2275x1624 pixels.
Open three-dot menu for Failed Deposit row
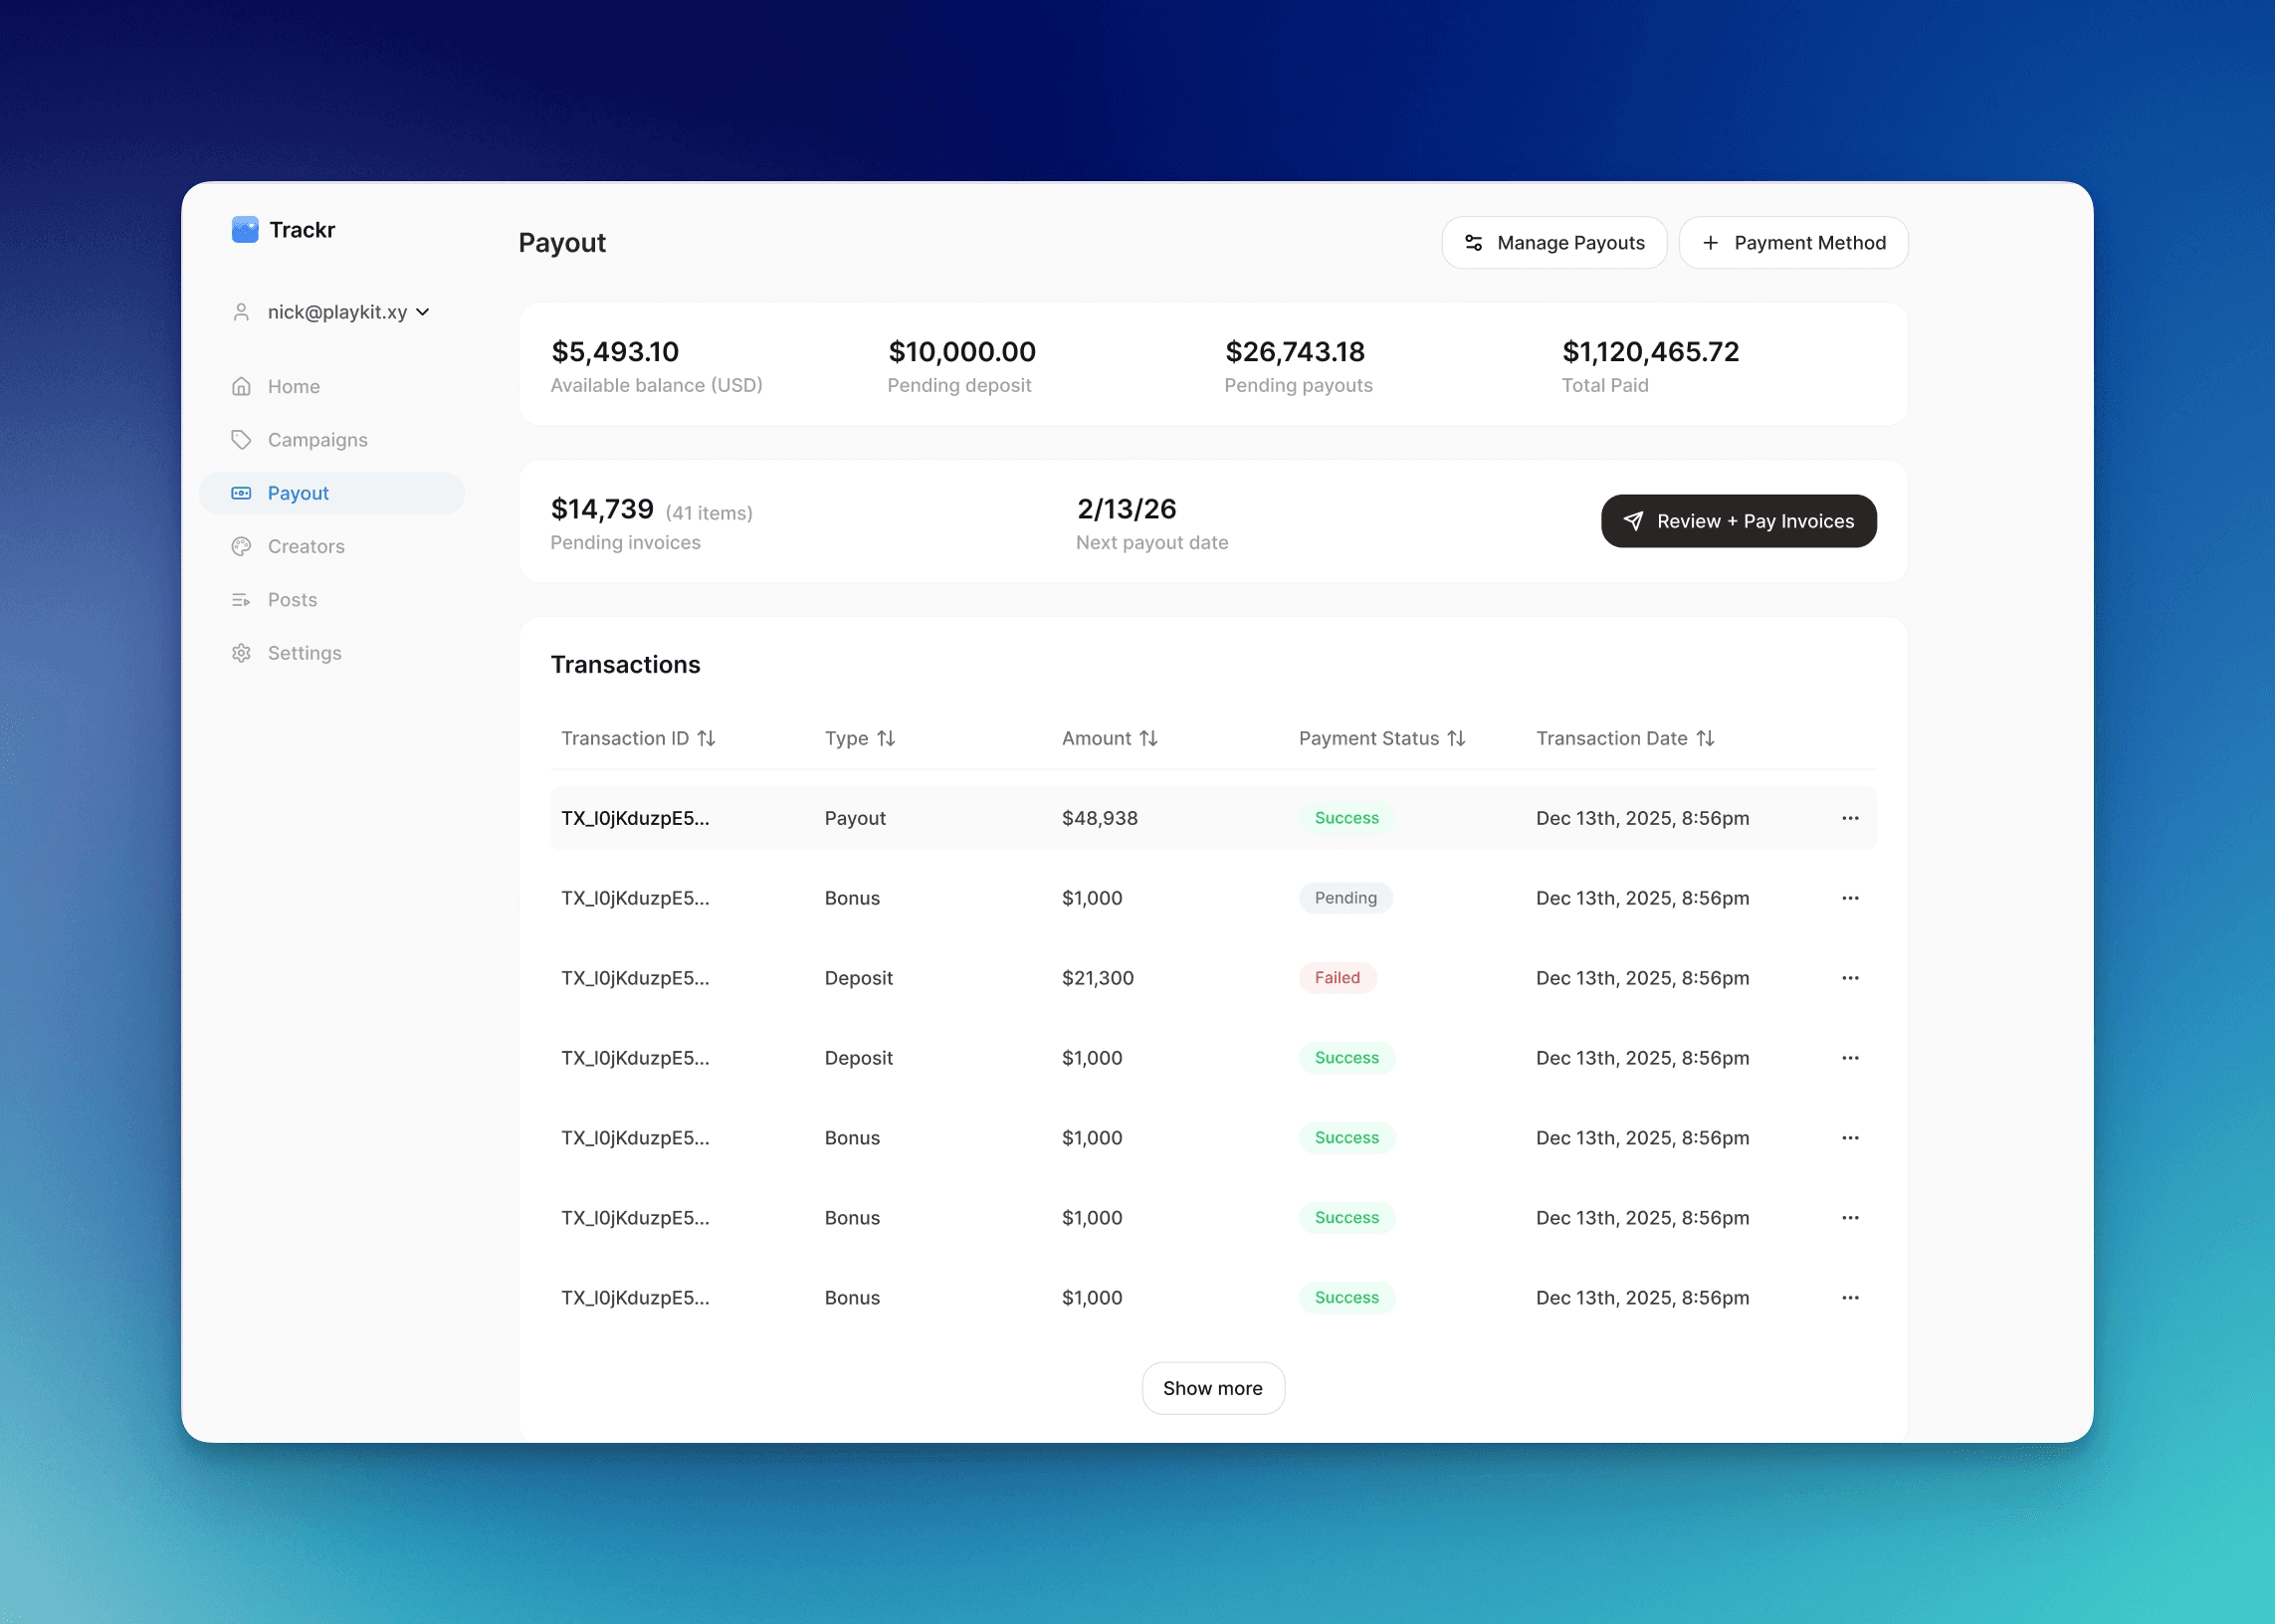click(1850, 978)
